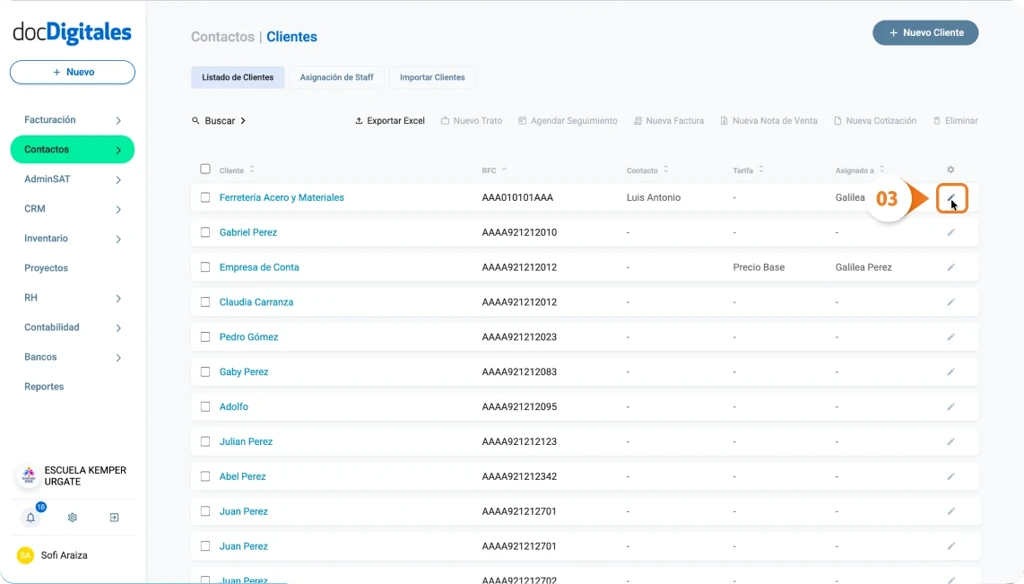Open the notifications bell in the sidebar
Image resolution: width=1024 pixels, height=584 pixels.
click(29, 517)
